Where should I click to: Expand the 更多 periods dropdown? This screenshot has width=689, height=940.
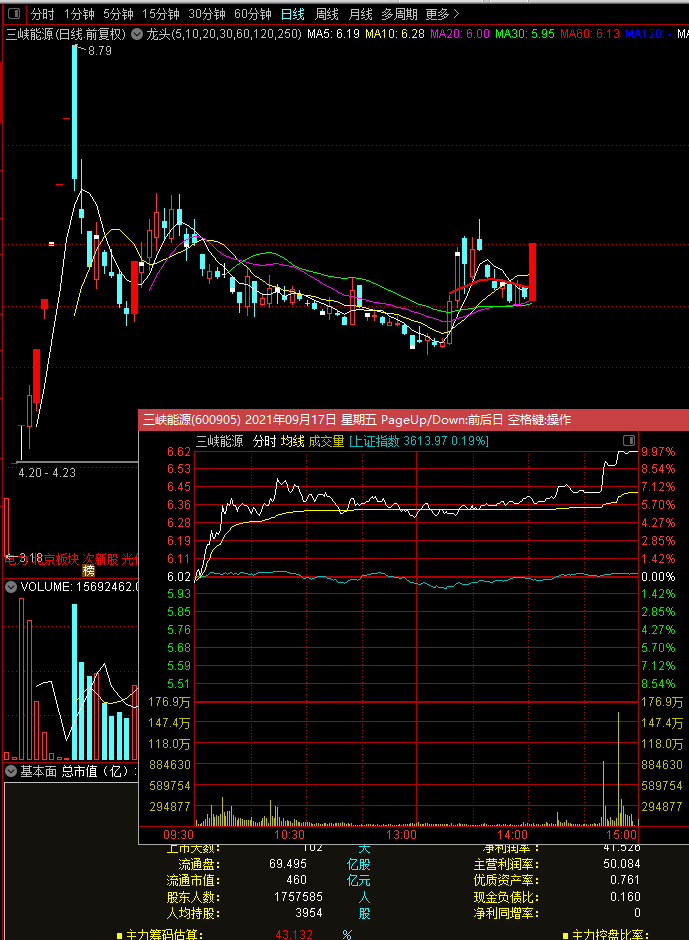tap(442, 14)
